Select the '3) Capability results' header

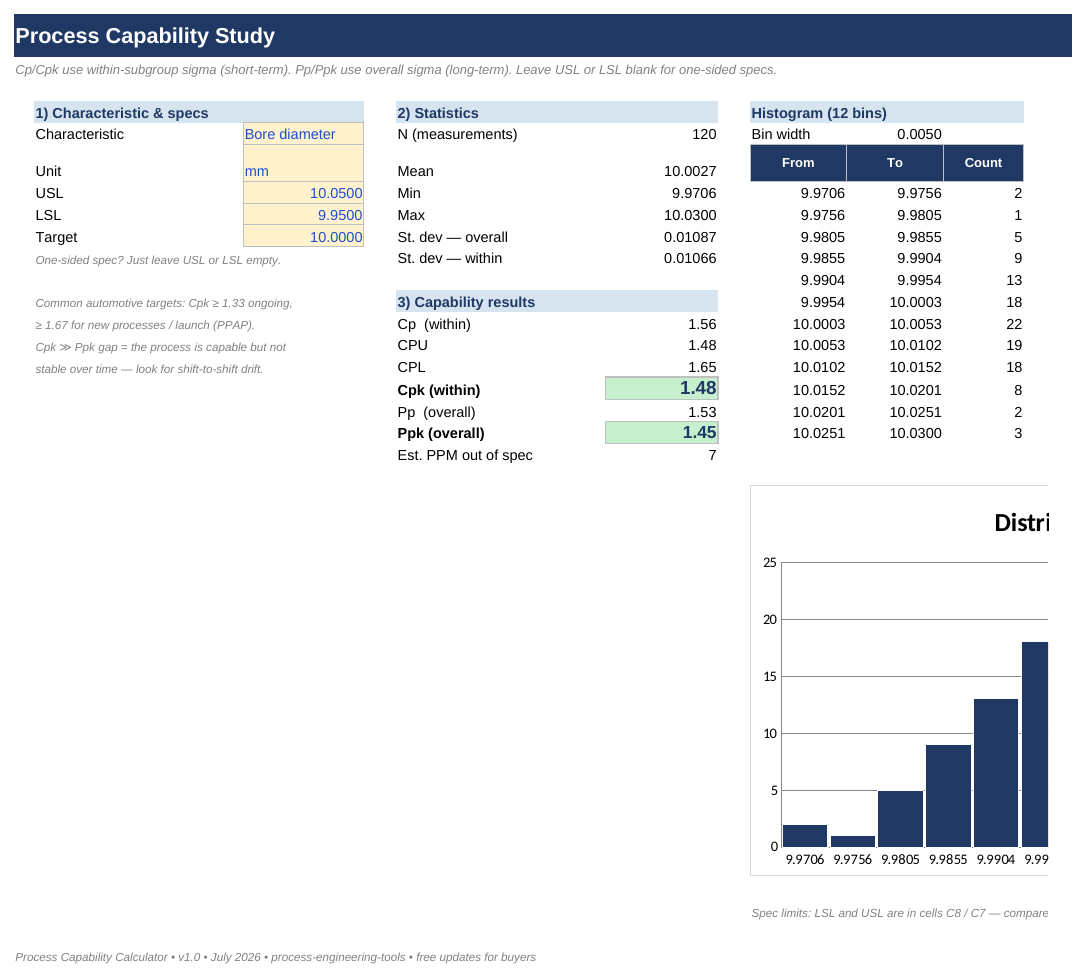(x=557, y=302)
